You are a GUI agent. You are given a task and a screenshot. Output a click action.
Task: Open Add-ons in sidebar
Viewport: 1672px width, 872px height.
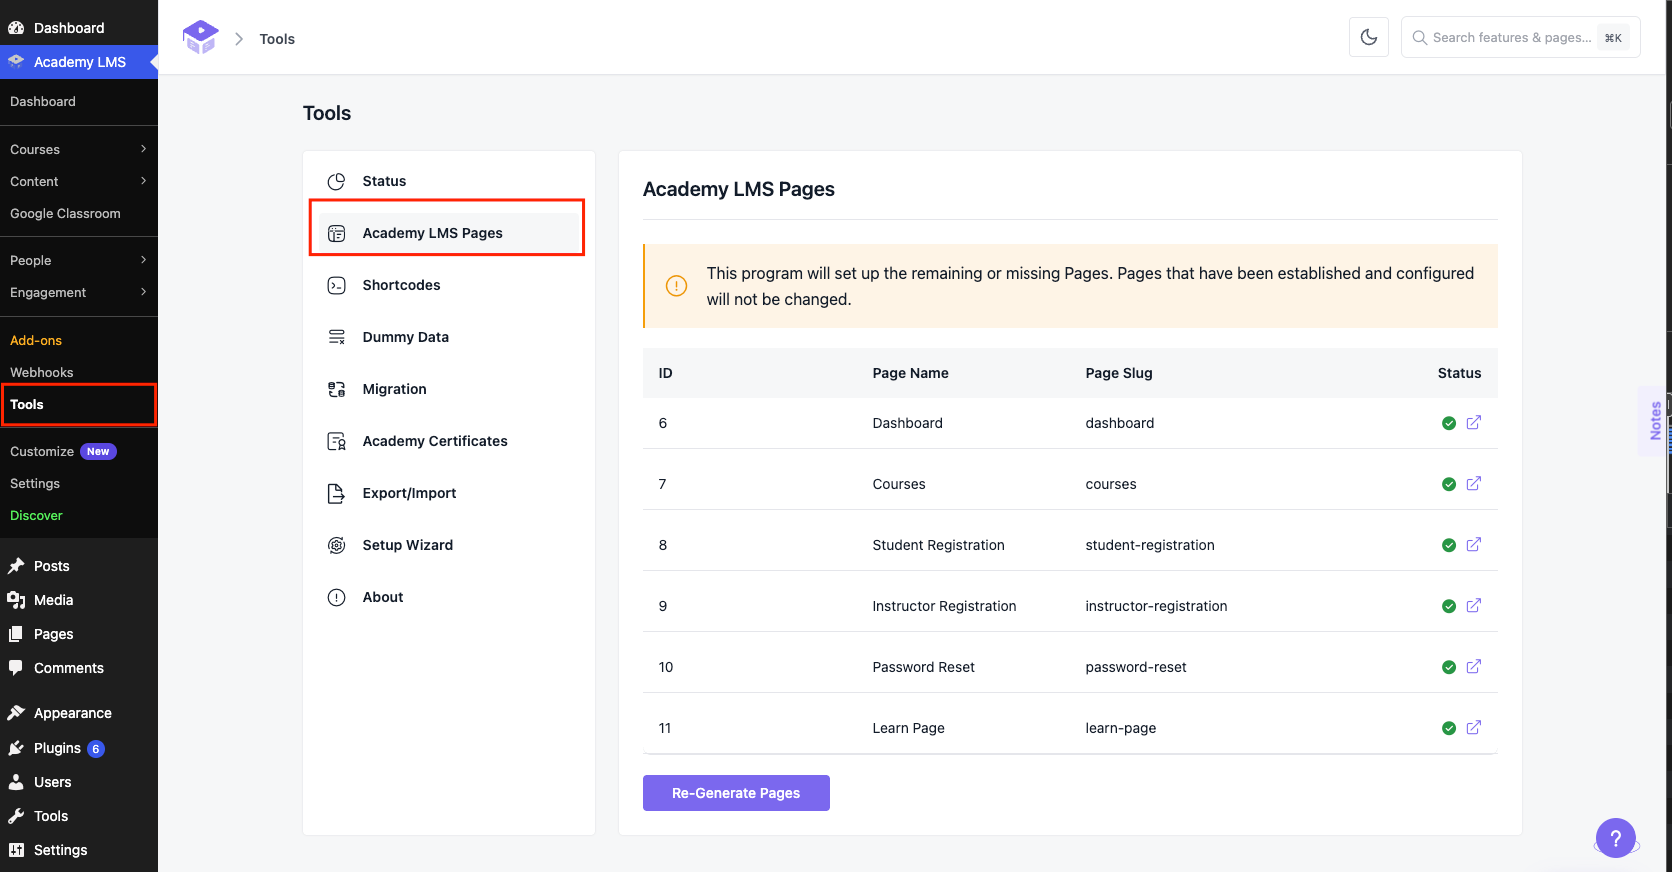click(x=79, y=340)
